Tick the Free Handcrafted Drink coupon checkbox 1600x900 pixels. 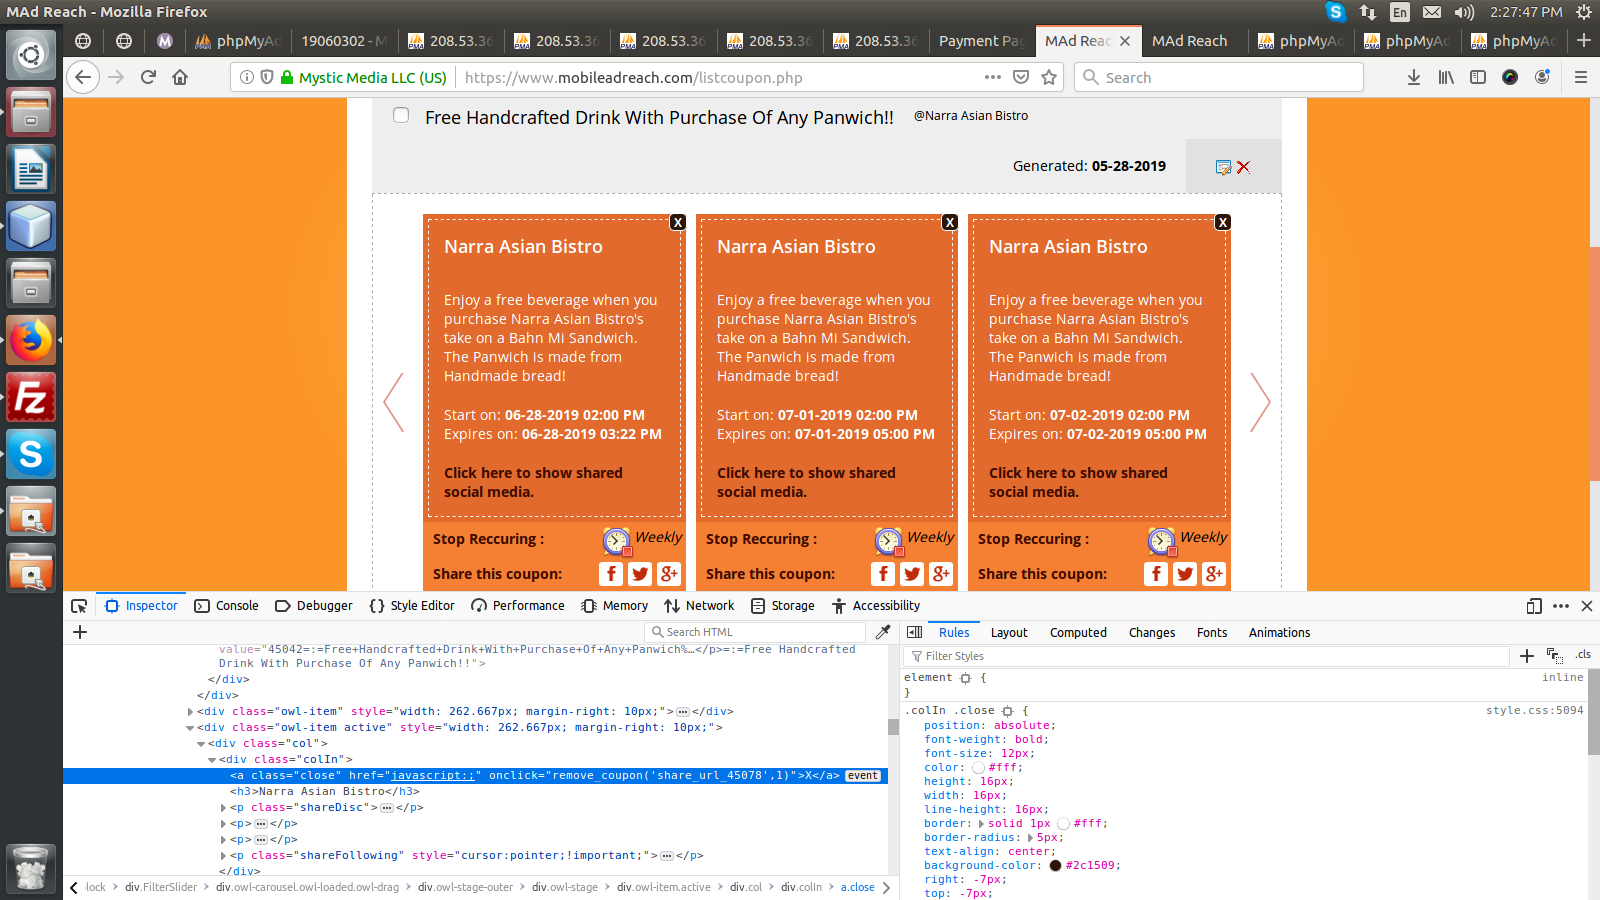401,115
